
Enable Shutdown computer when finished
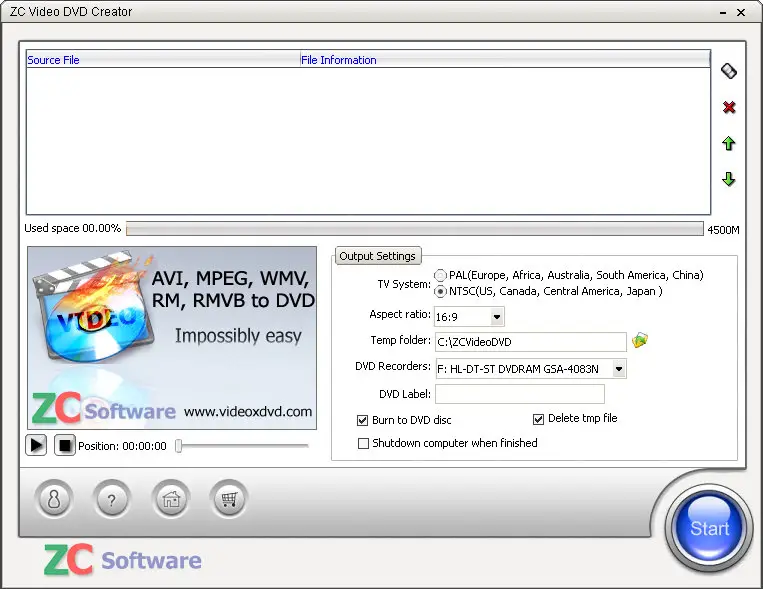[363, 443]
